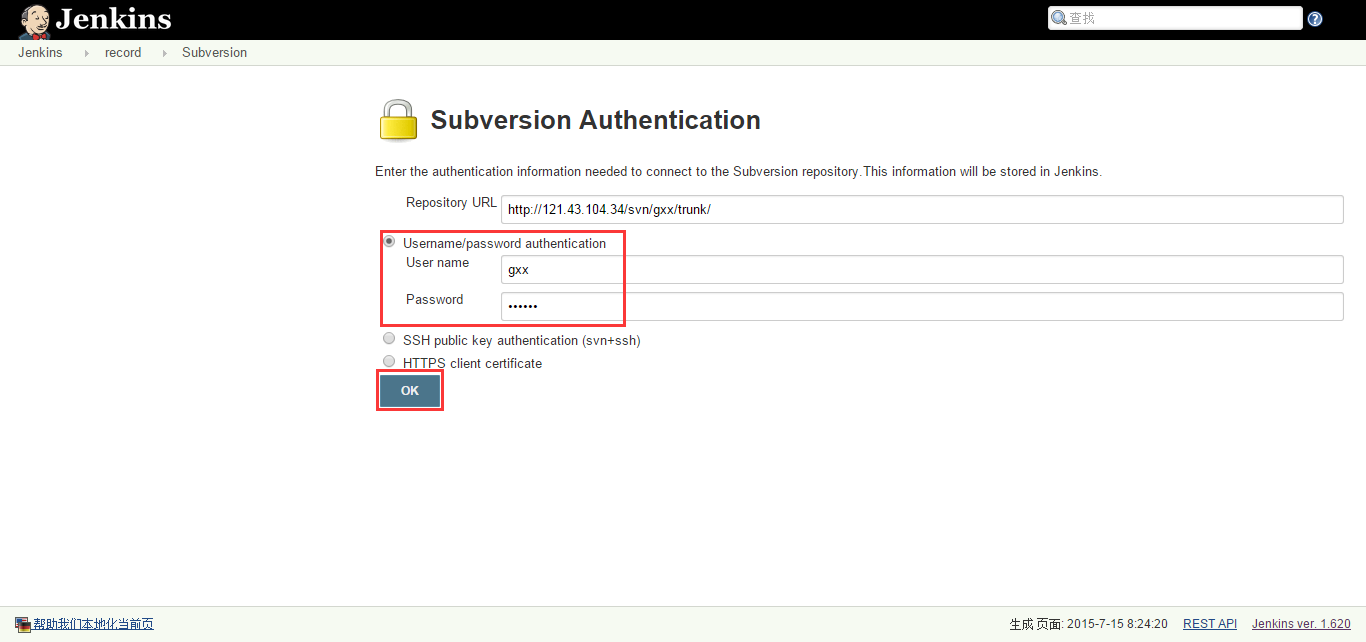Select SSH public key authentication option

pos(389,338)
